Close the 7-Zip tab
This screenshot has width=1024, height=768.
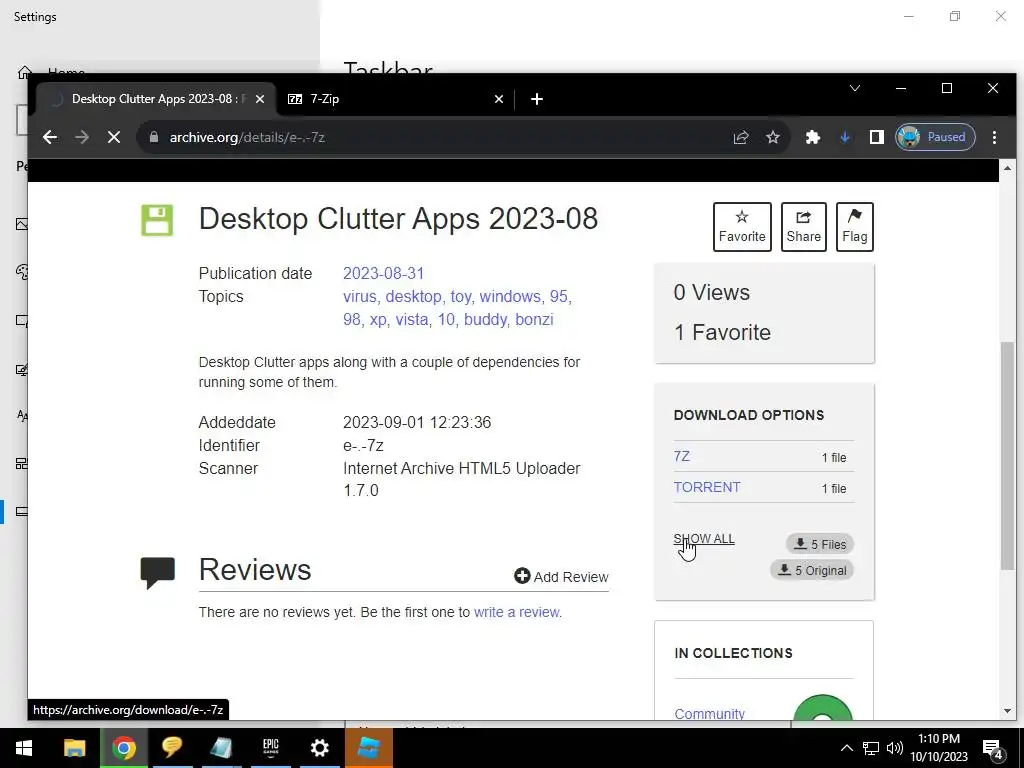point(499,99)
